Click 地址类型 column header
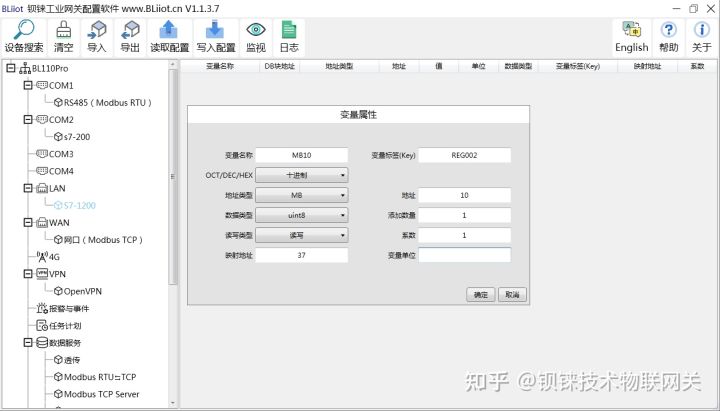Screen dimensions: 720x411 (x=339, y=66)
